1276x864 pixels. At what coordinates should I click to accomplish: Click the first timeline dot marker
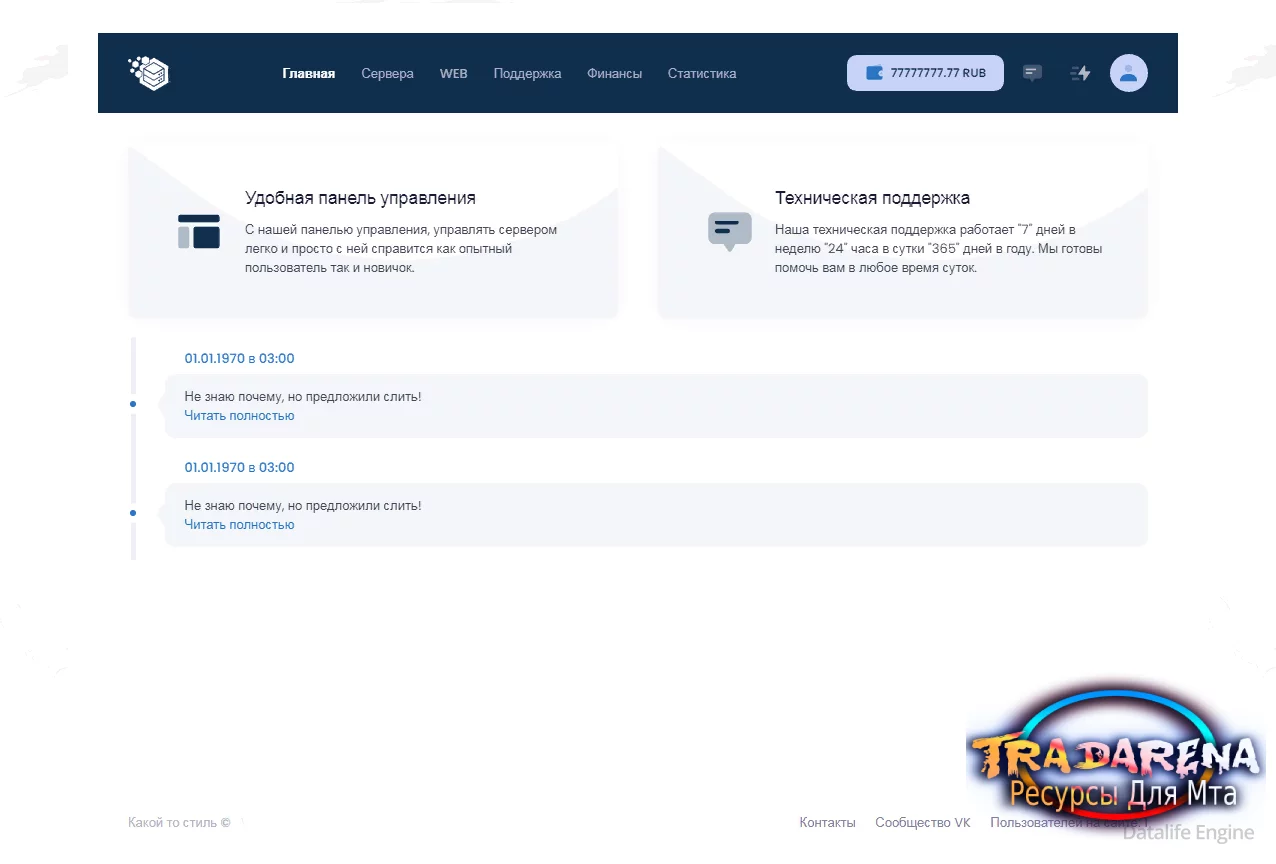click(133, 404)
